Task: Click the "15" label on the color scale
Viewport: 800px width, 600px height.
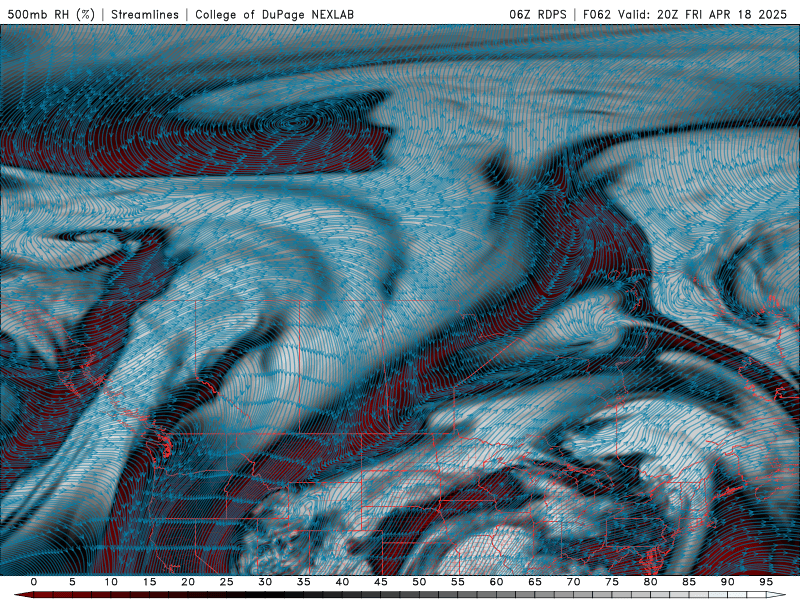Action: 149,582
